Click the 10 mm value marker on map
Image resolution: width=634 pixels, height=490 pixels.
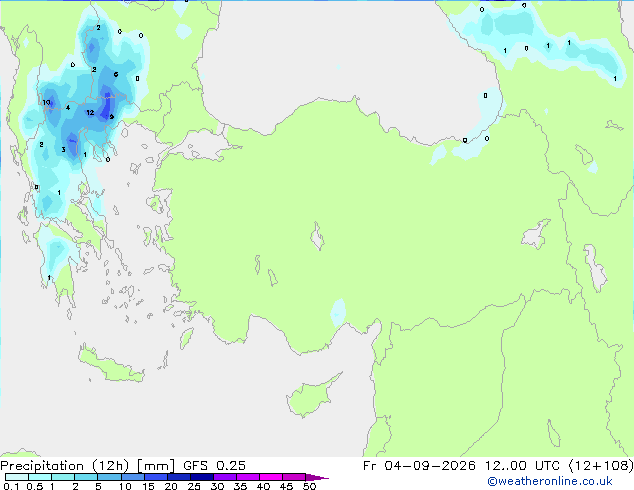pyautogui.click(x=46, y=102)
